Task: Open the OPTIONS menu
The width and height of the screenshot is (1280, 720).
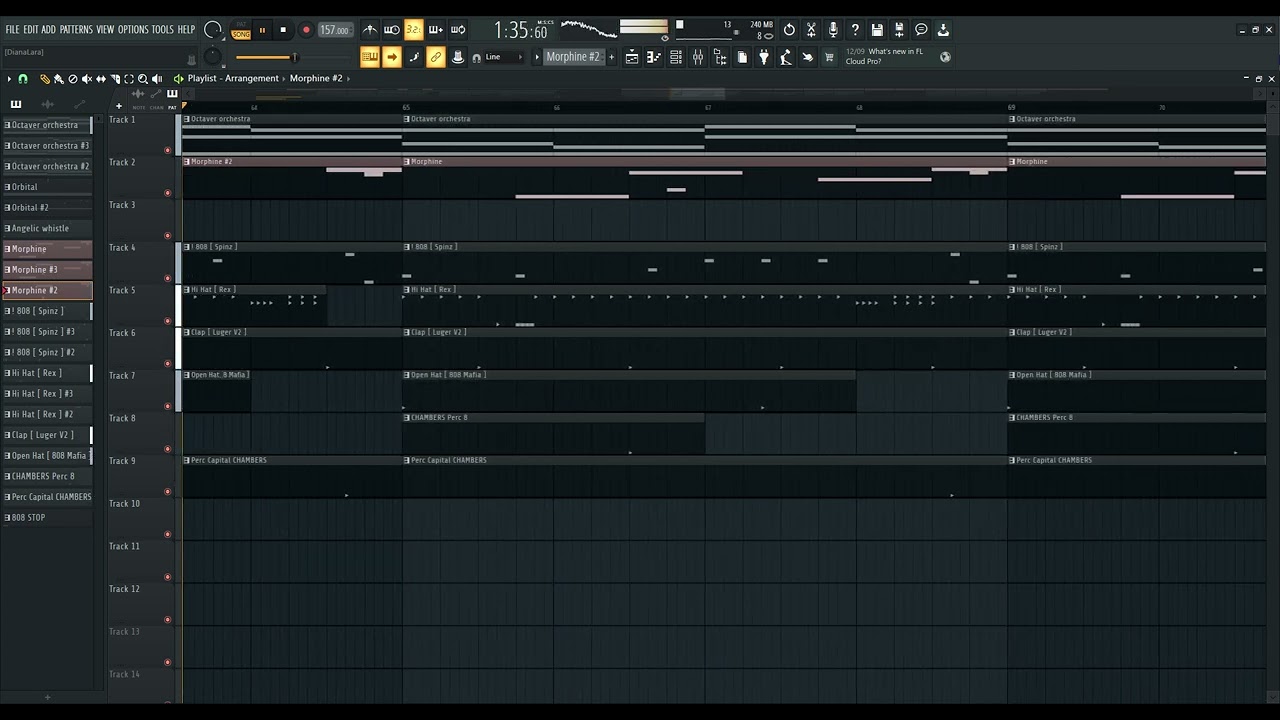Action: coord(133,30)
